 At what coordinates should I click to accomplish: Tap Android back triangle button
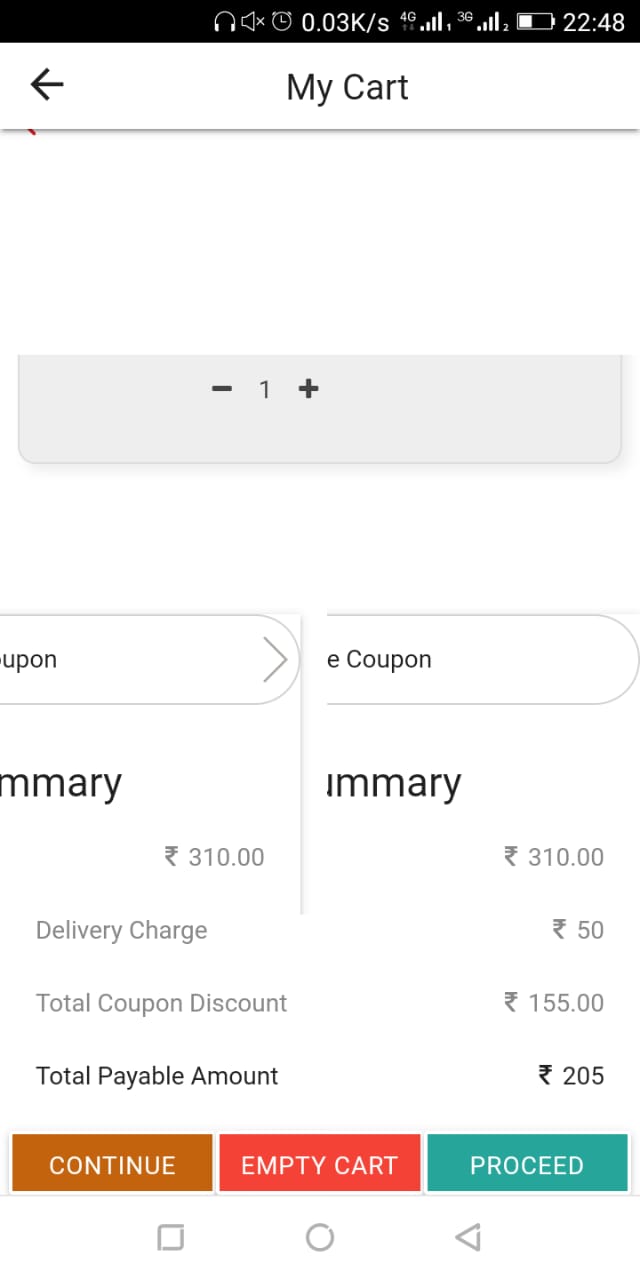[467, 1238]
